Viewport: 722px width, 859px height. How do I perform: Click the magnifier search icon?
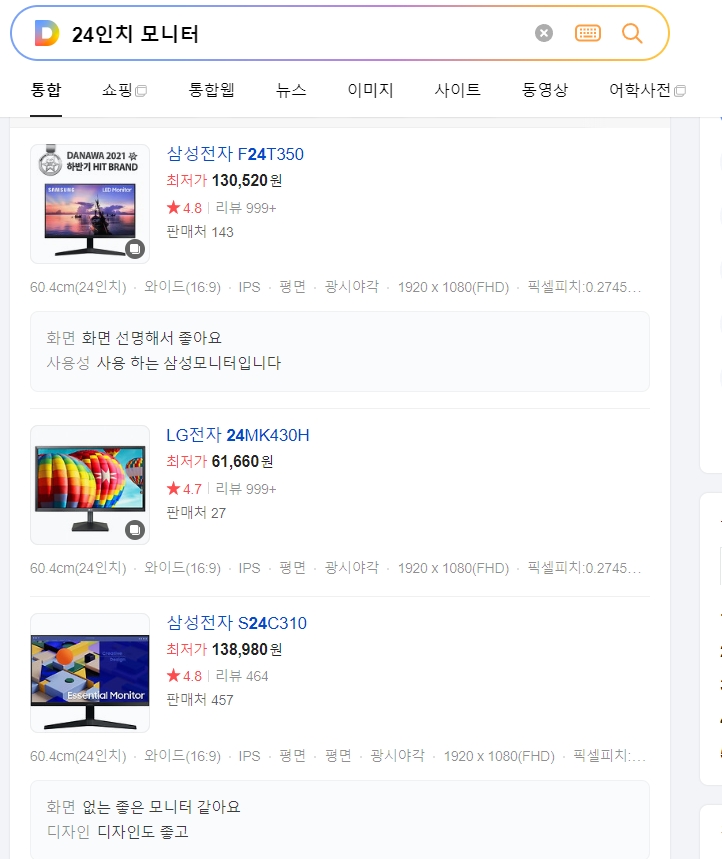click(x=632, y=33)
